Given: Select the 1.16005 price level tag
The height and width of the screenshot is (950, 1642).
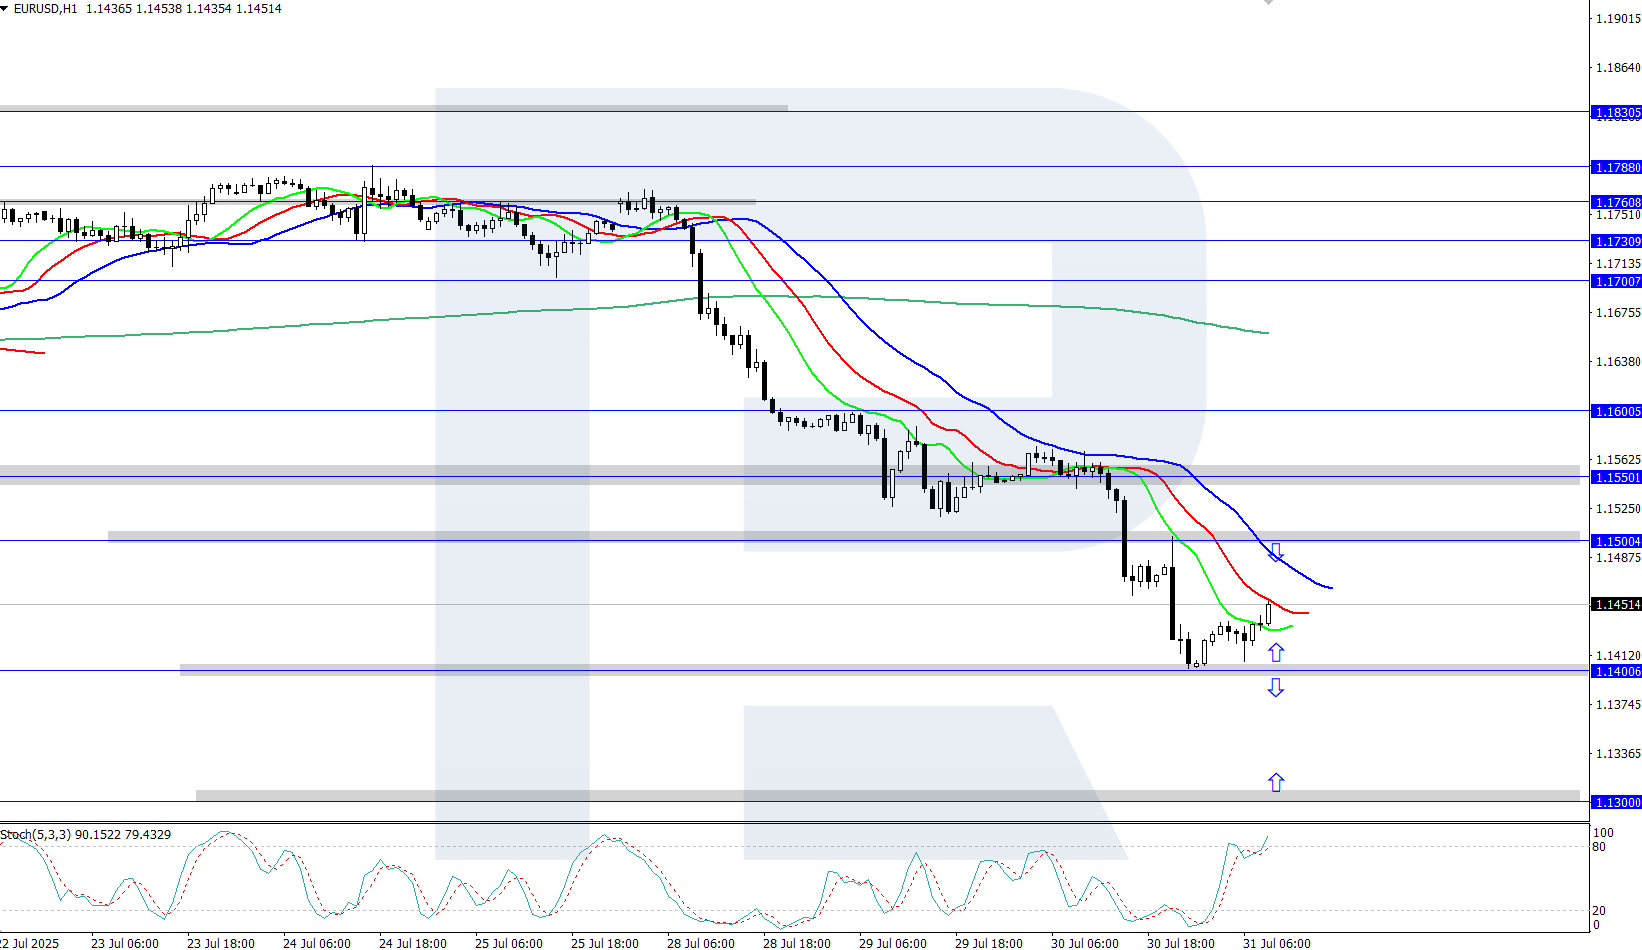Looking at the screenshot, I should 1616,412.
